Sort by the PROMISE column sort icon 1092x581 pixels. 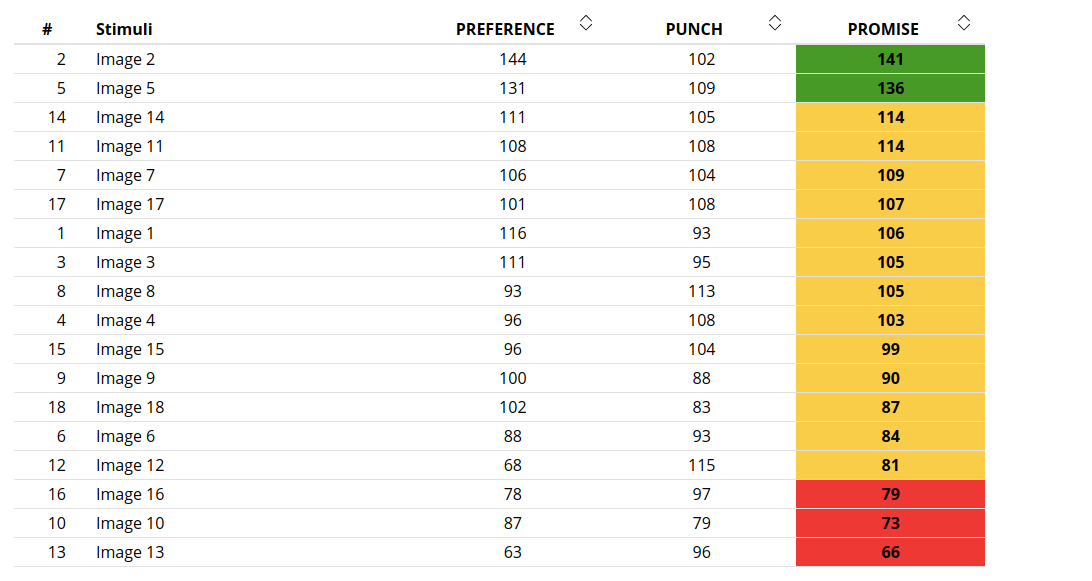(x=964, y=23)
